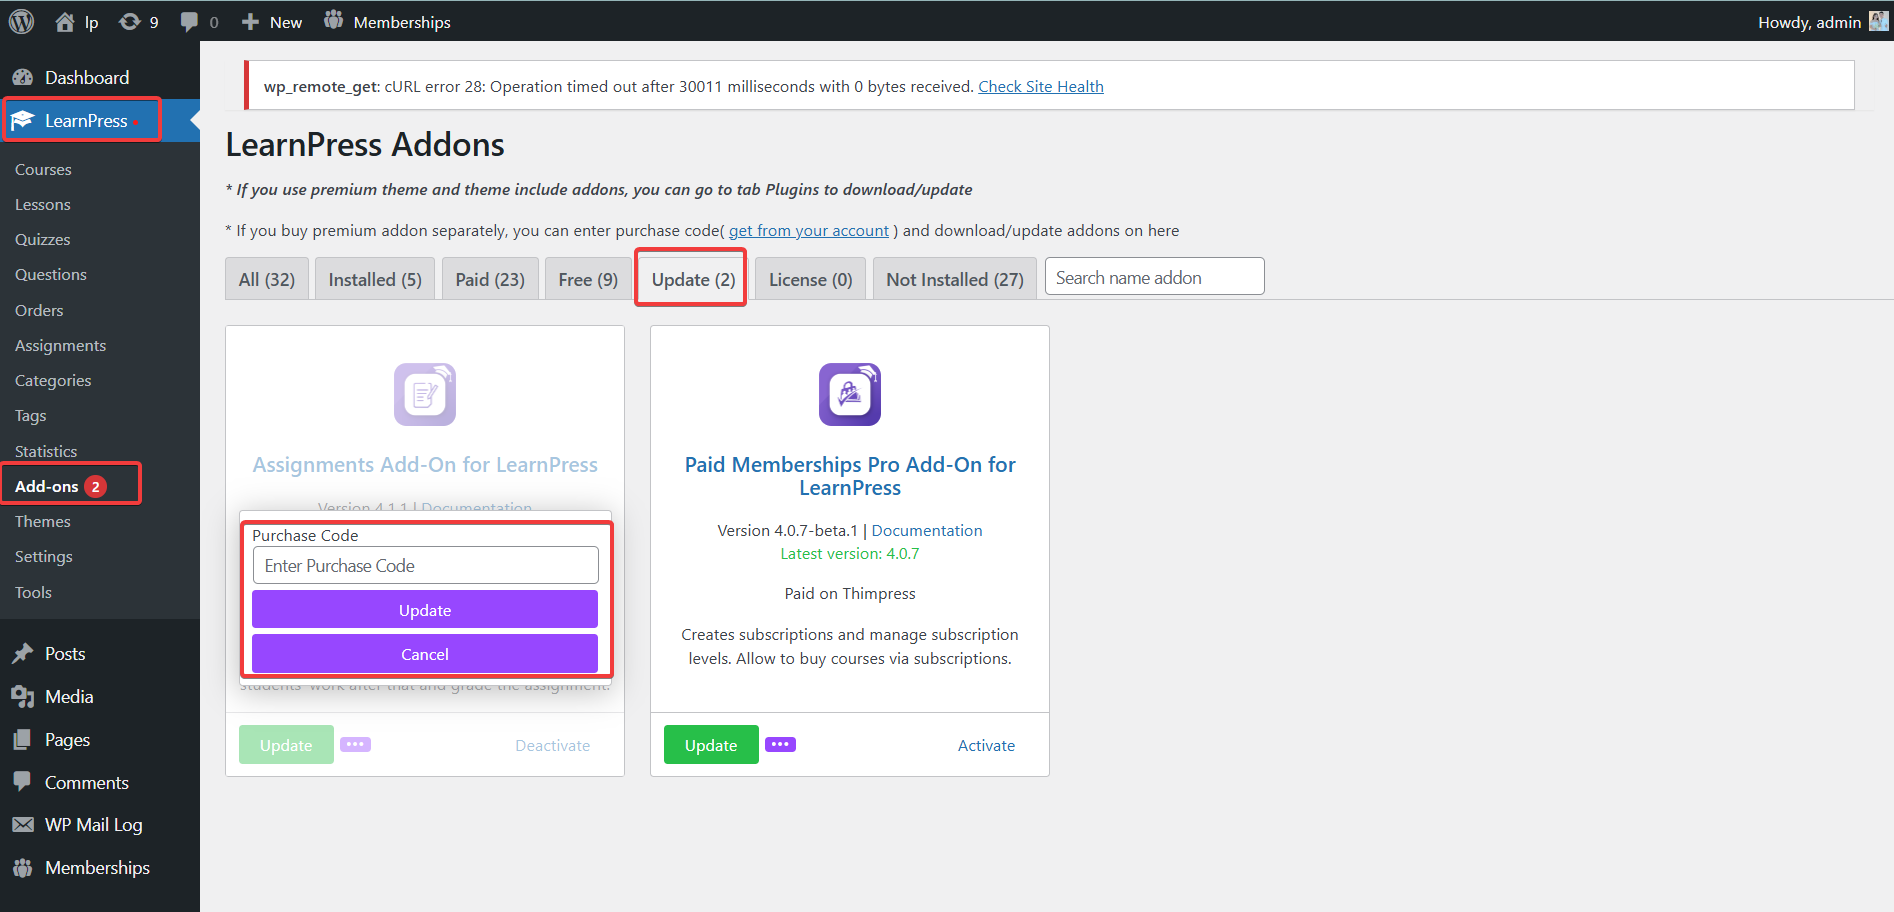Click the admin avatar icon

tap(1878, 21)
